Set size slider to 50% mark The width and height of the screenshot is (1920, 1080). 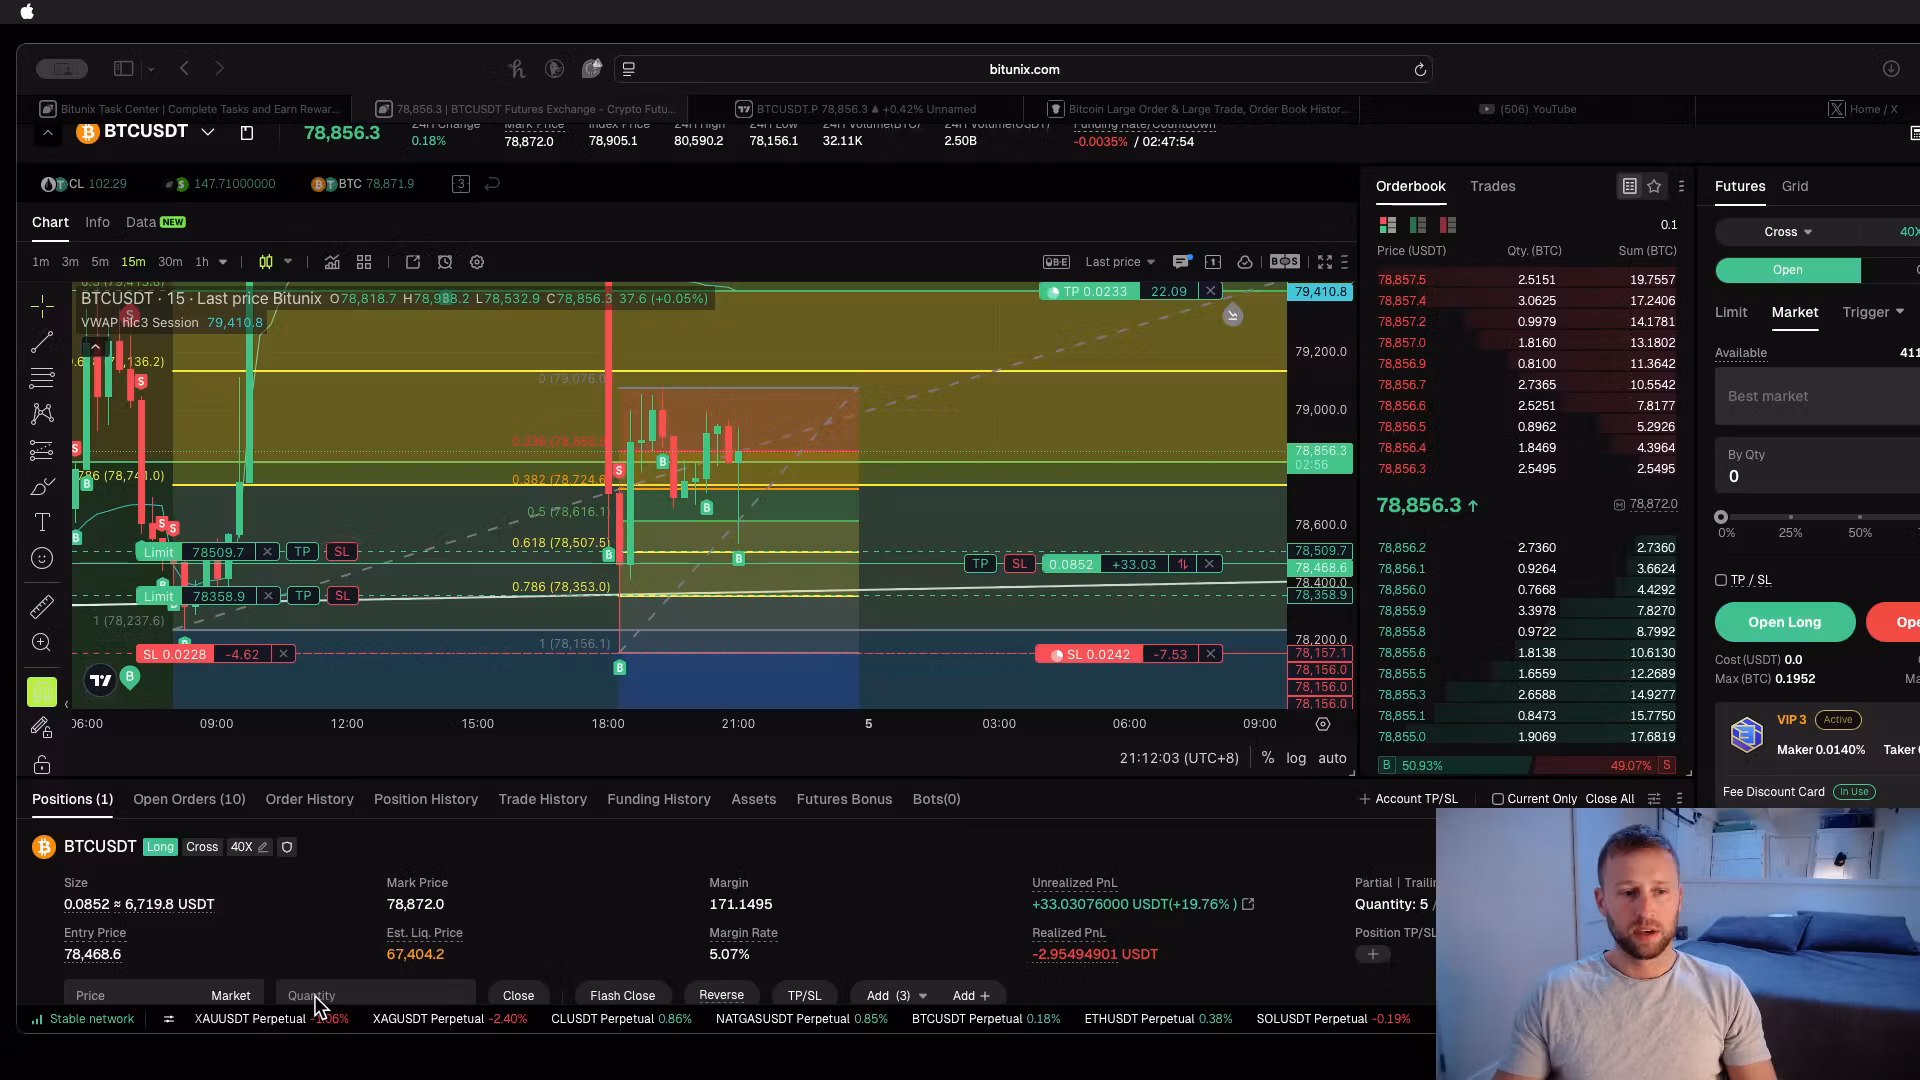pyautogui.click(x=1860, y=517)
